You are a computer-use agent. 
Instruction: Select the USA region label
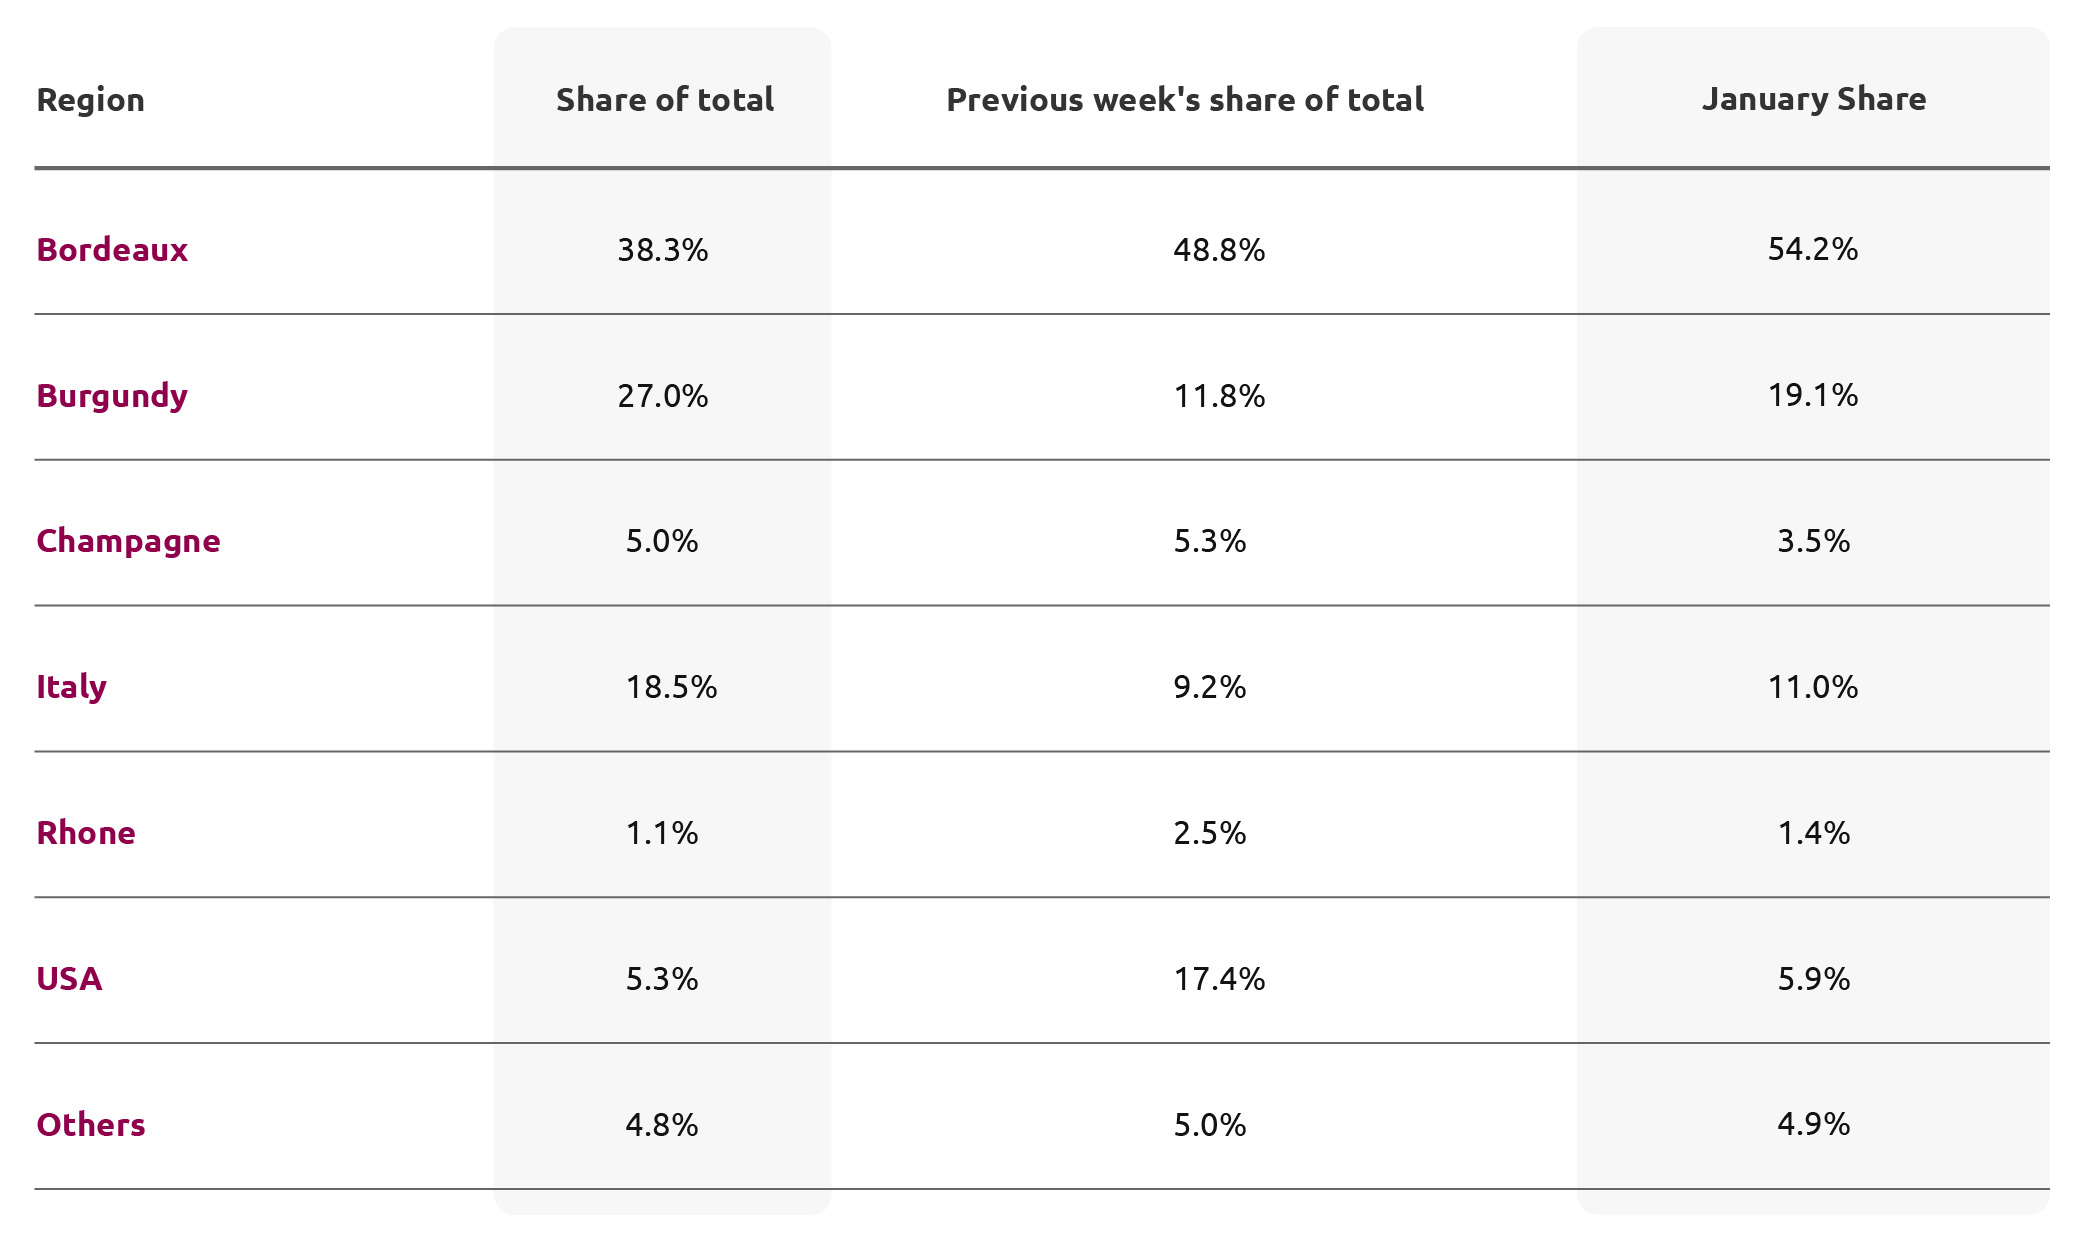coord(69,979)
